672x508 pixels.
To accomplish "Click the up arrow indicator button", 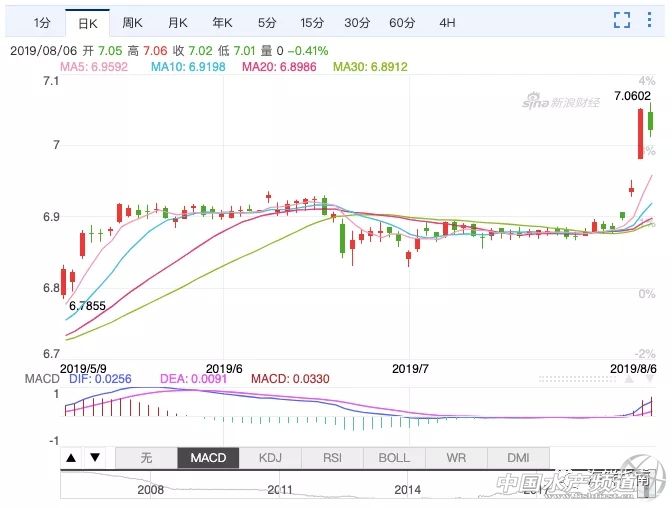I will 71,458.
